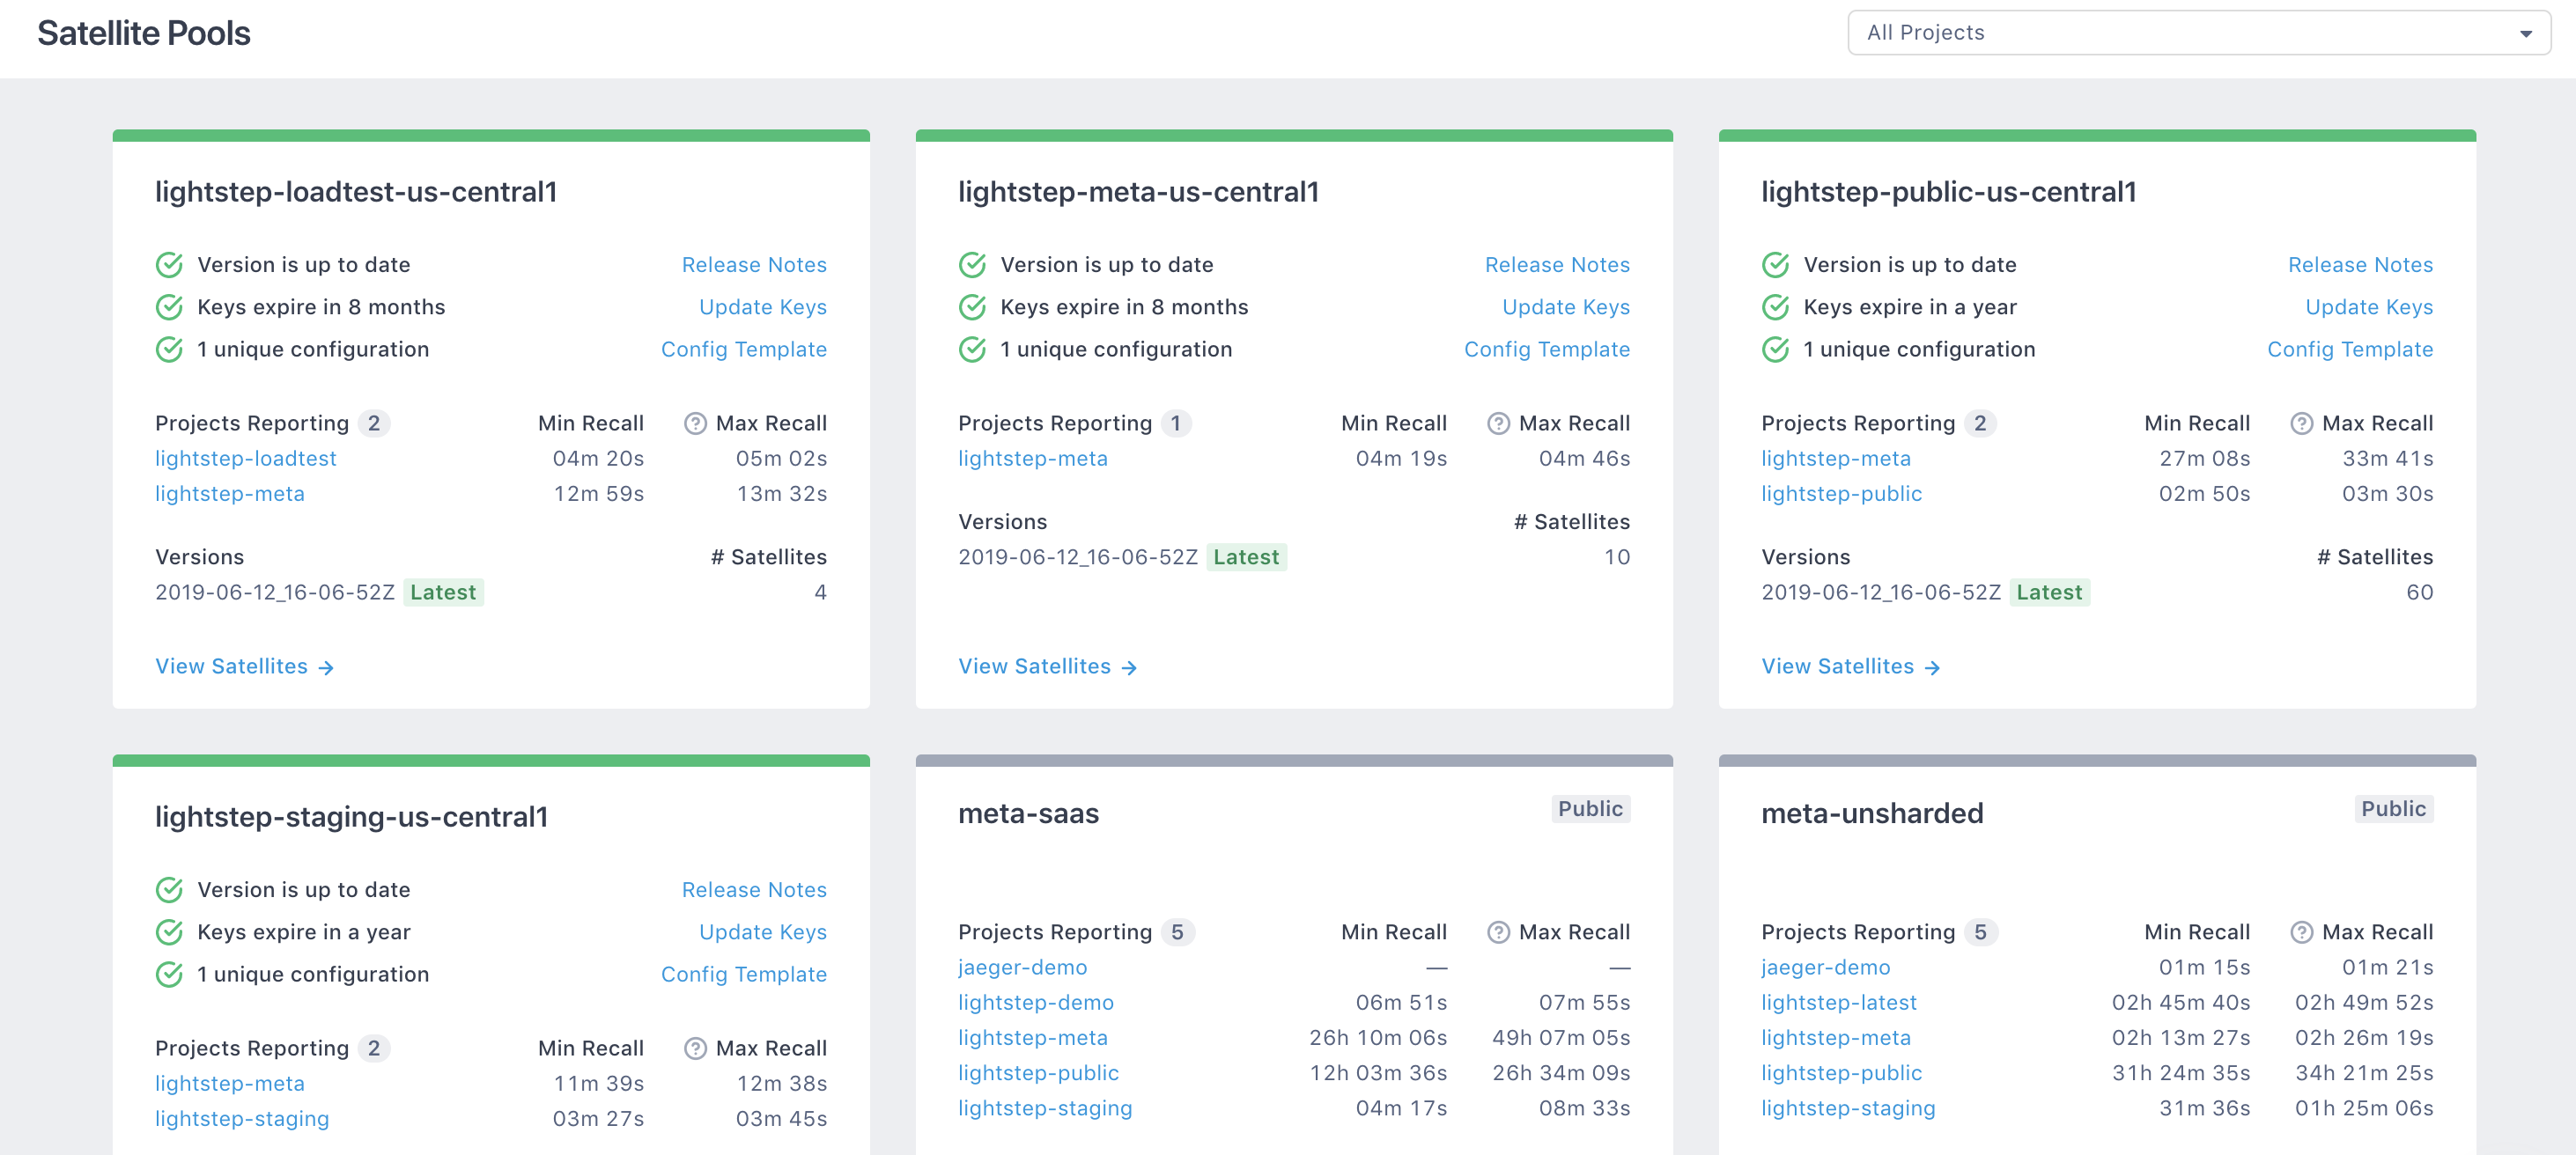2576x1155 pixels.
Task: Click Max Recall help icon in lightstep-loadtest-us-central1 card
Action: pos(695,423)
